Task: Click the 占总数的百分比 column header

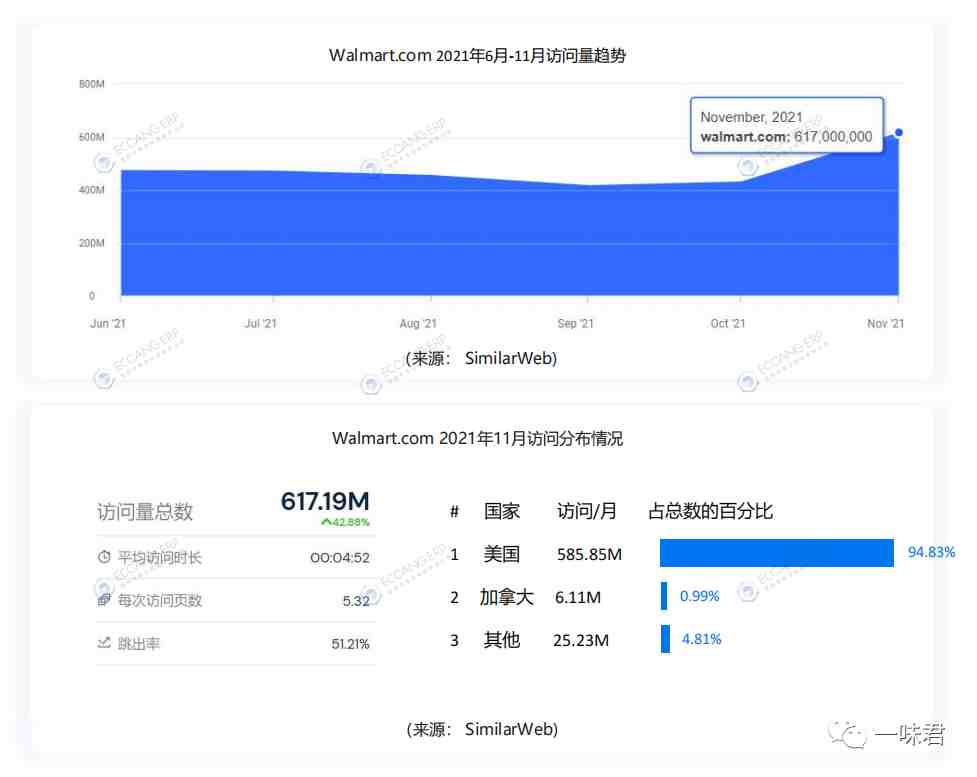Action: coord(710,511)
